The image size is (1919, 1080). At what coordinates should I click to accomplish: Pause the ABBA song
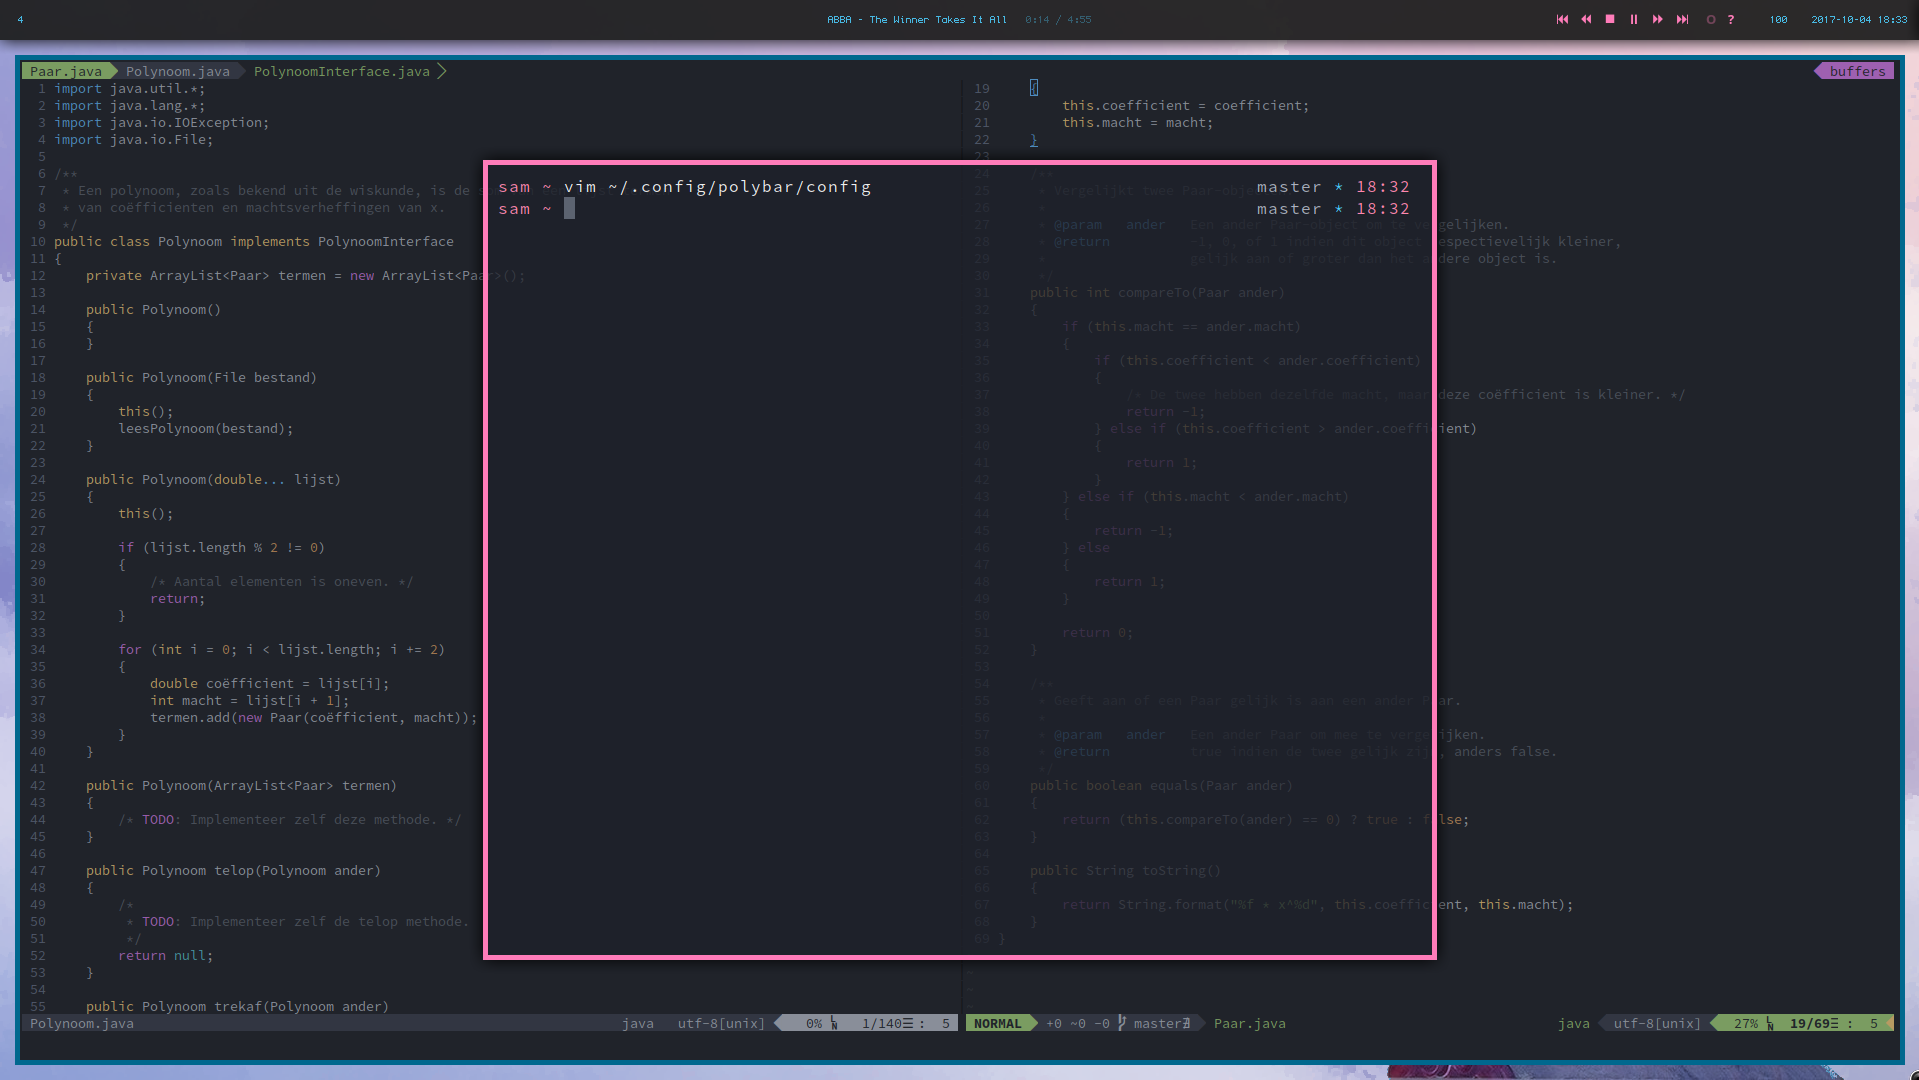click(x=1634, y=19)
